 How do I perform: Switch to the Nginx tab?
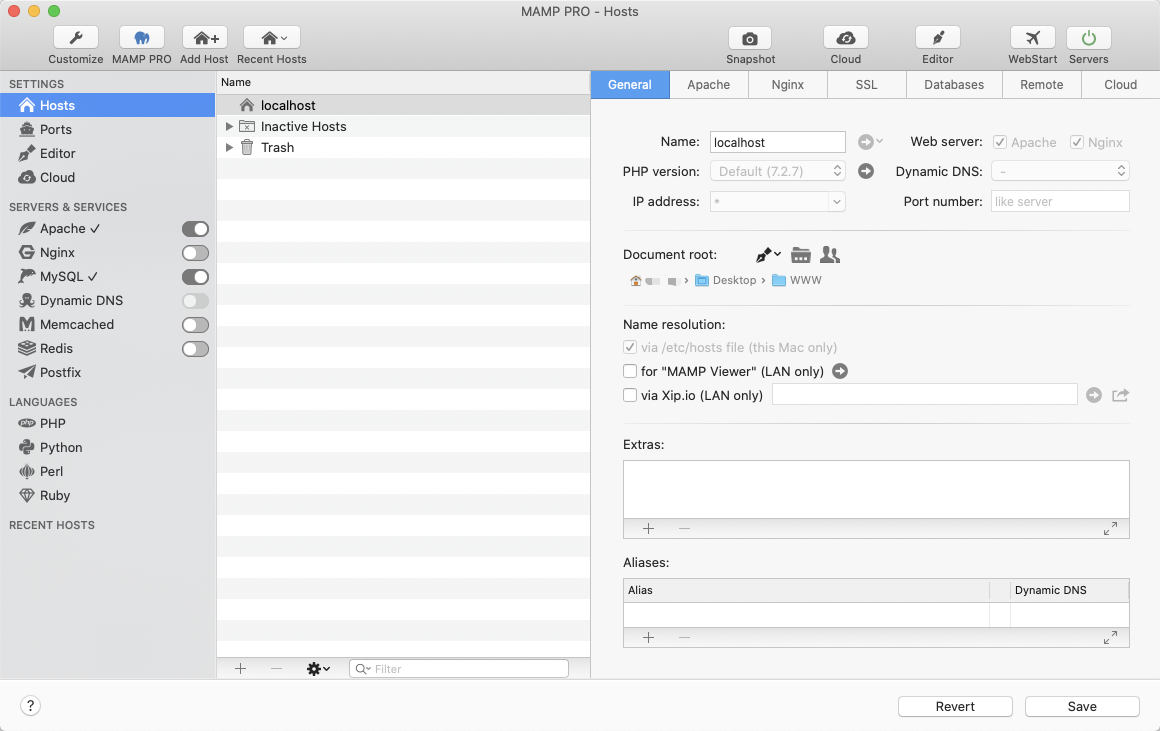point(788,84)
